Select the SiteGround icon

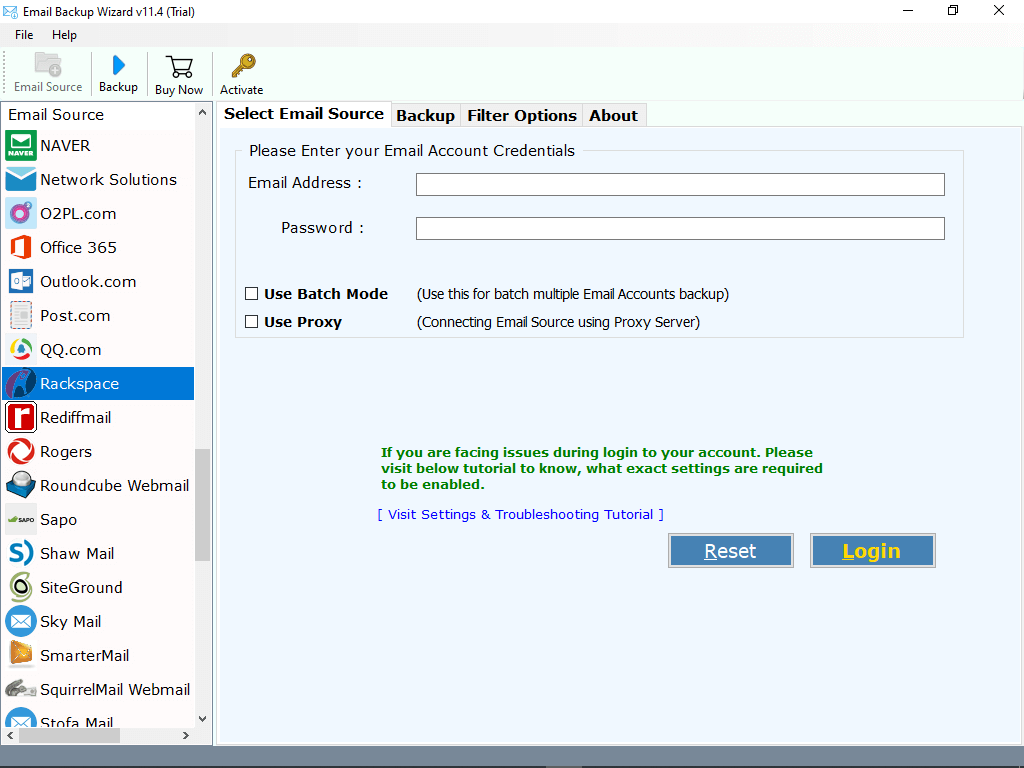(21, 587)
